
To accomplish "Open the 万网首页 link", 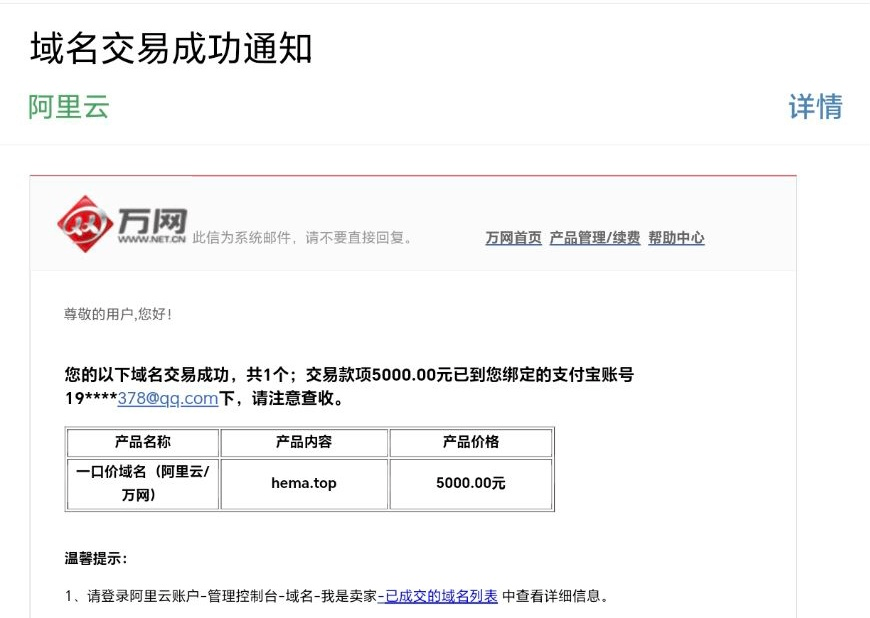I will point(513,238).
